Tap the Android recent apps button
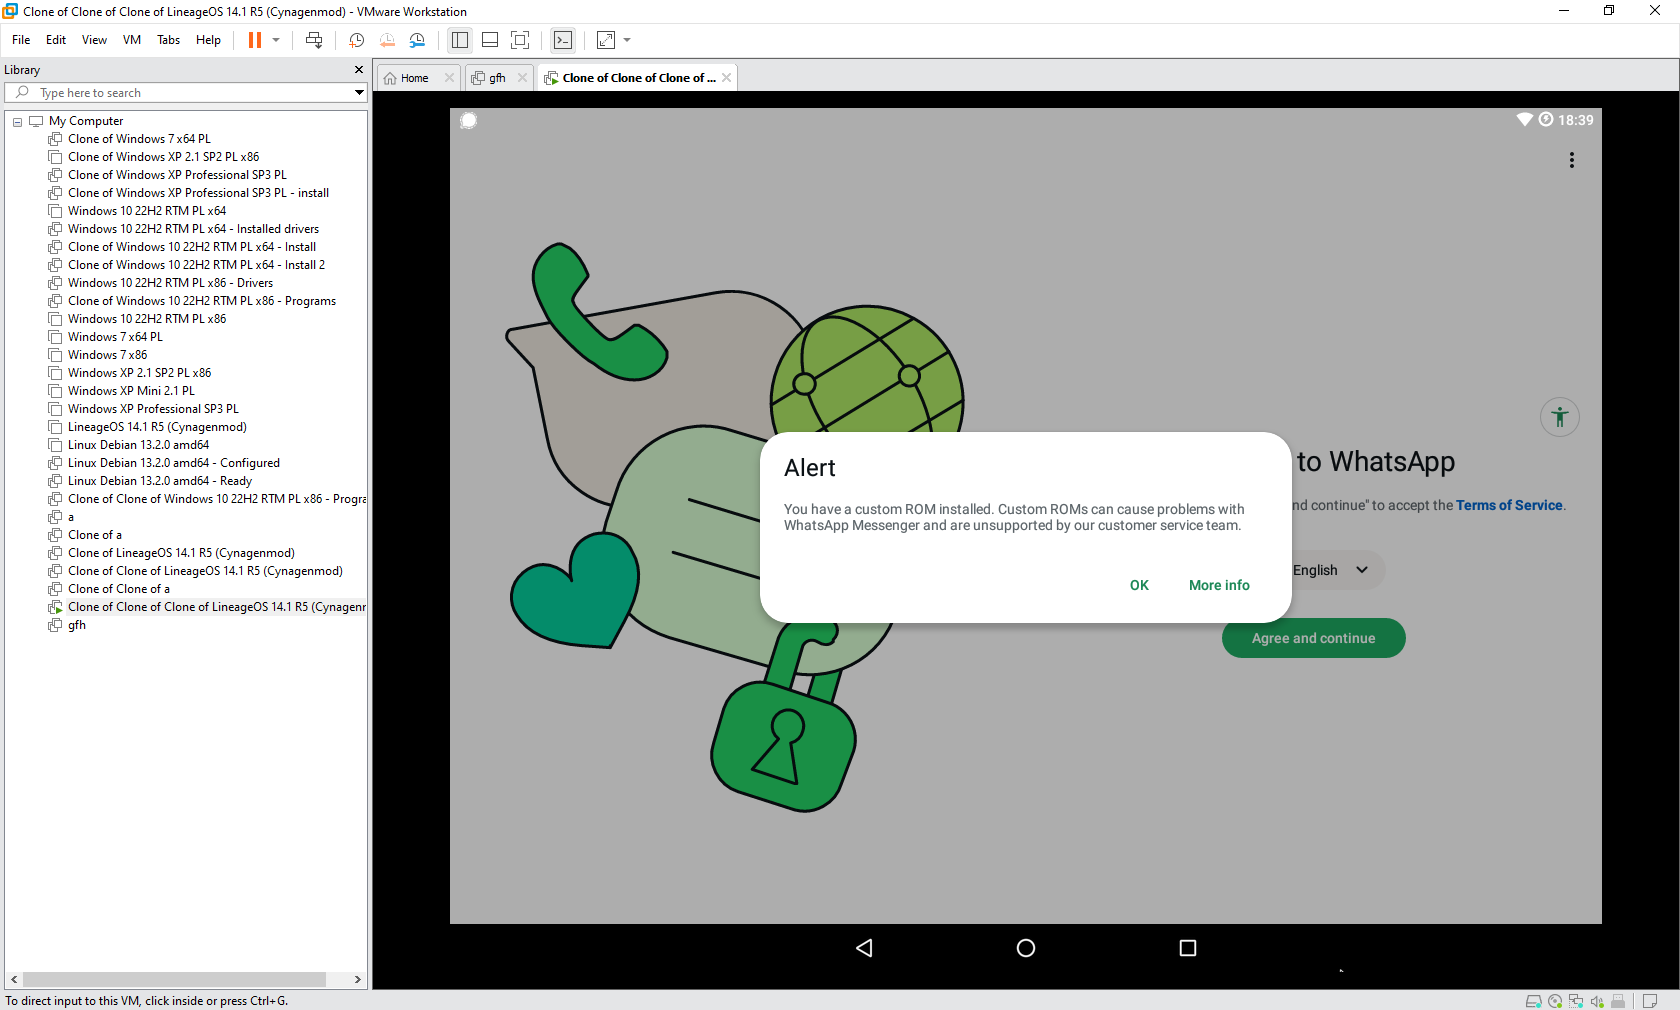Viewport: 1680px width, 1010px height. (1188, 948)
